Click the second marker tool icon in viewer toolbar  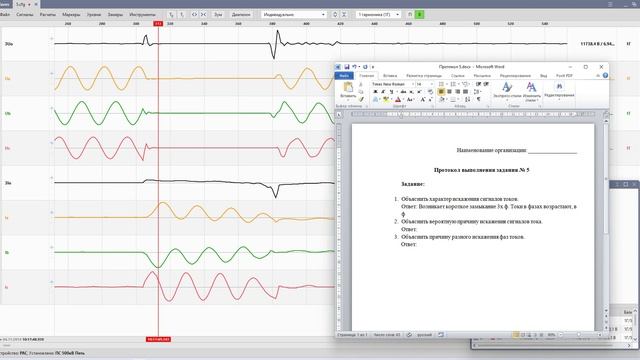pos(182,15)
